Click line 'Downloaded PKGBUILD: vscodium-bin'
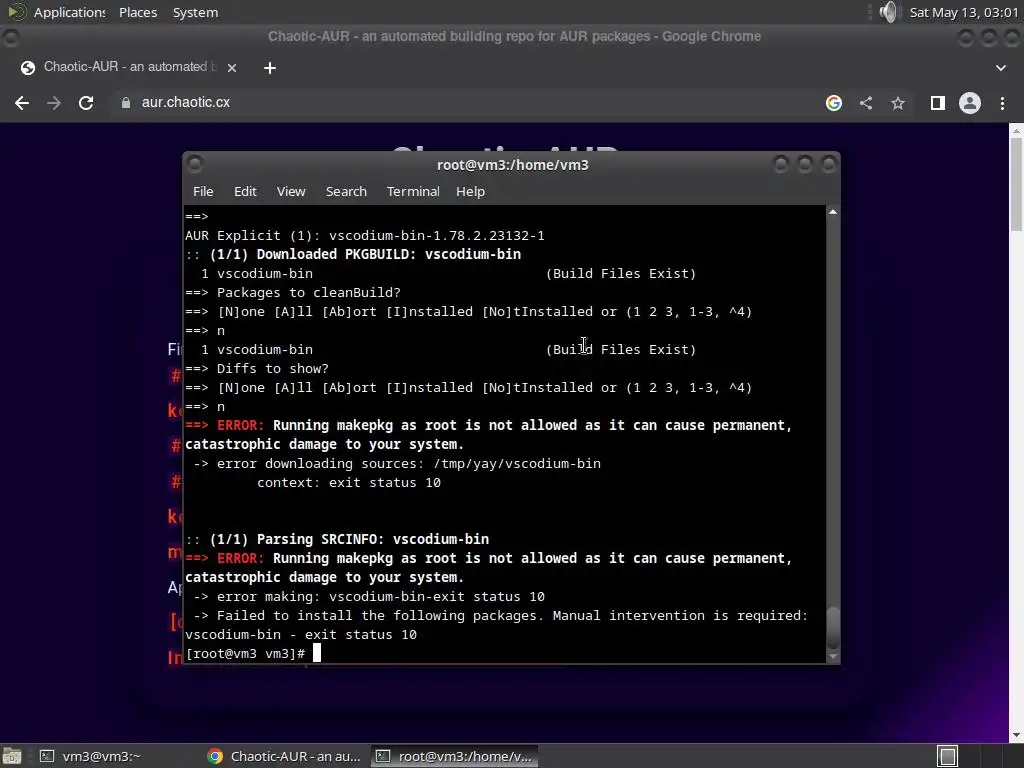1024x768 pixels. click(389, 255)
